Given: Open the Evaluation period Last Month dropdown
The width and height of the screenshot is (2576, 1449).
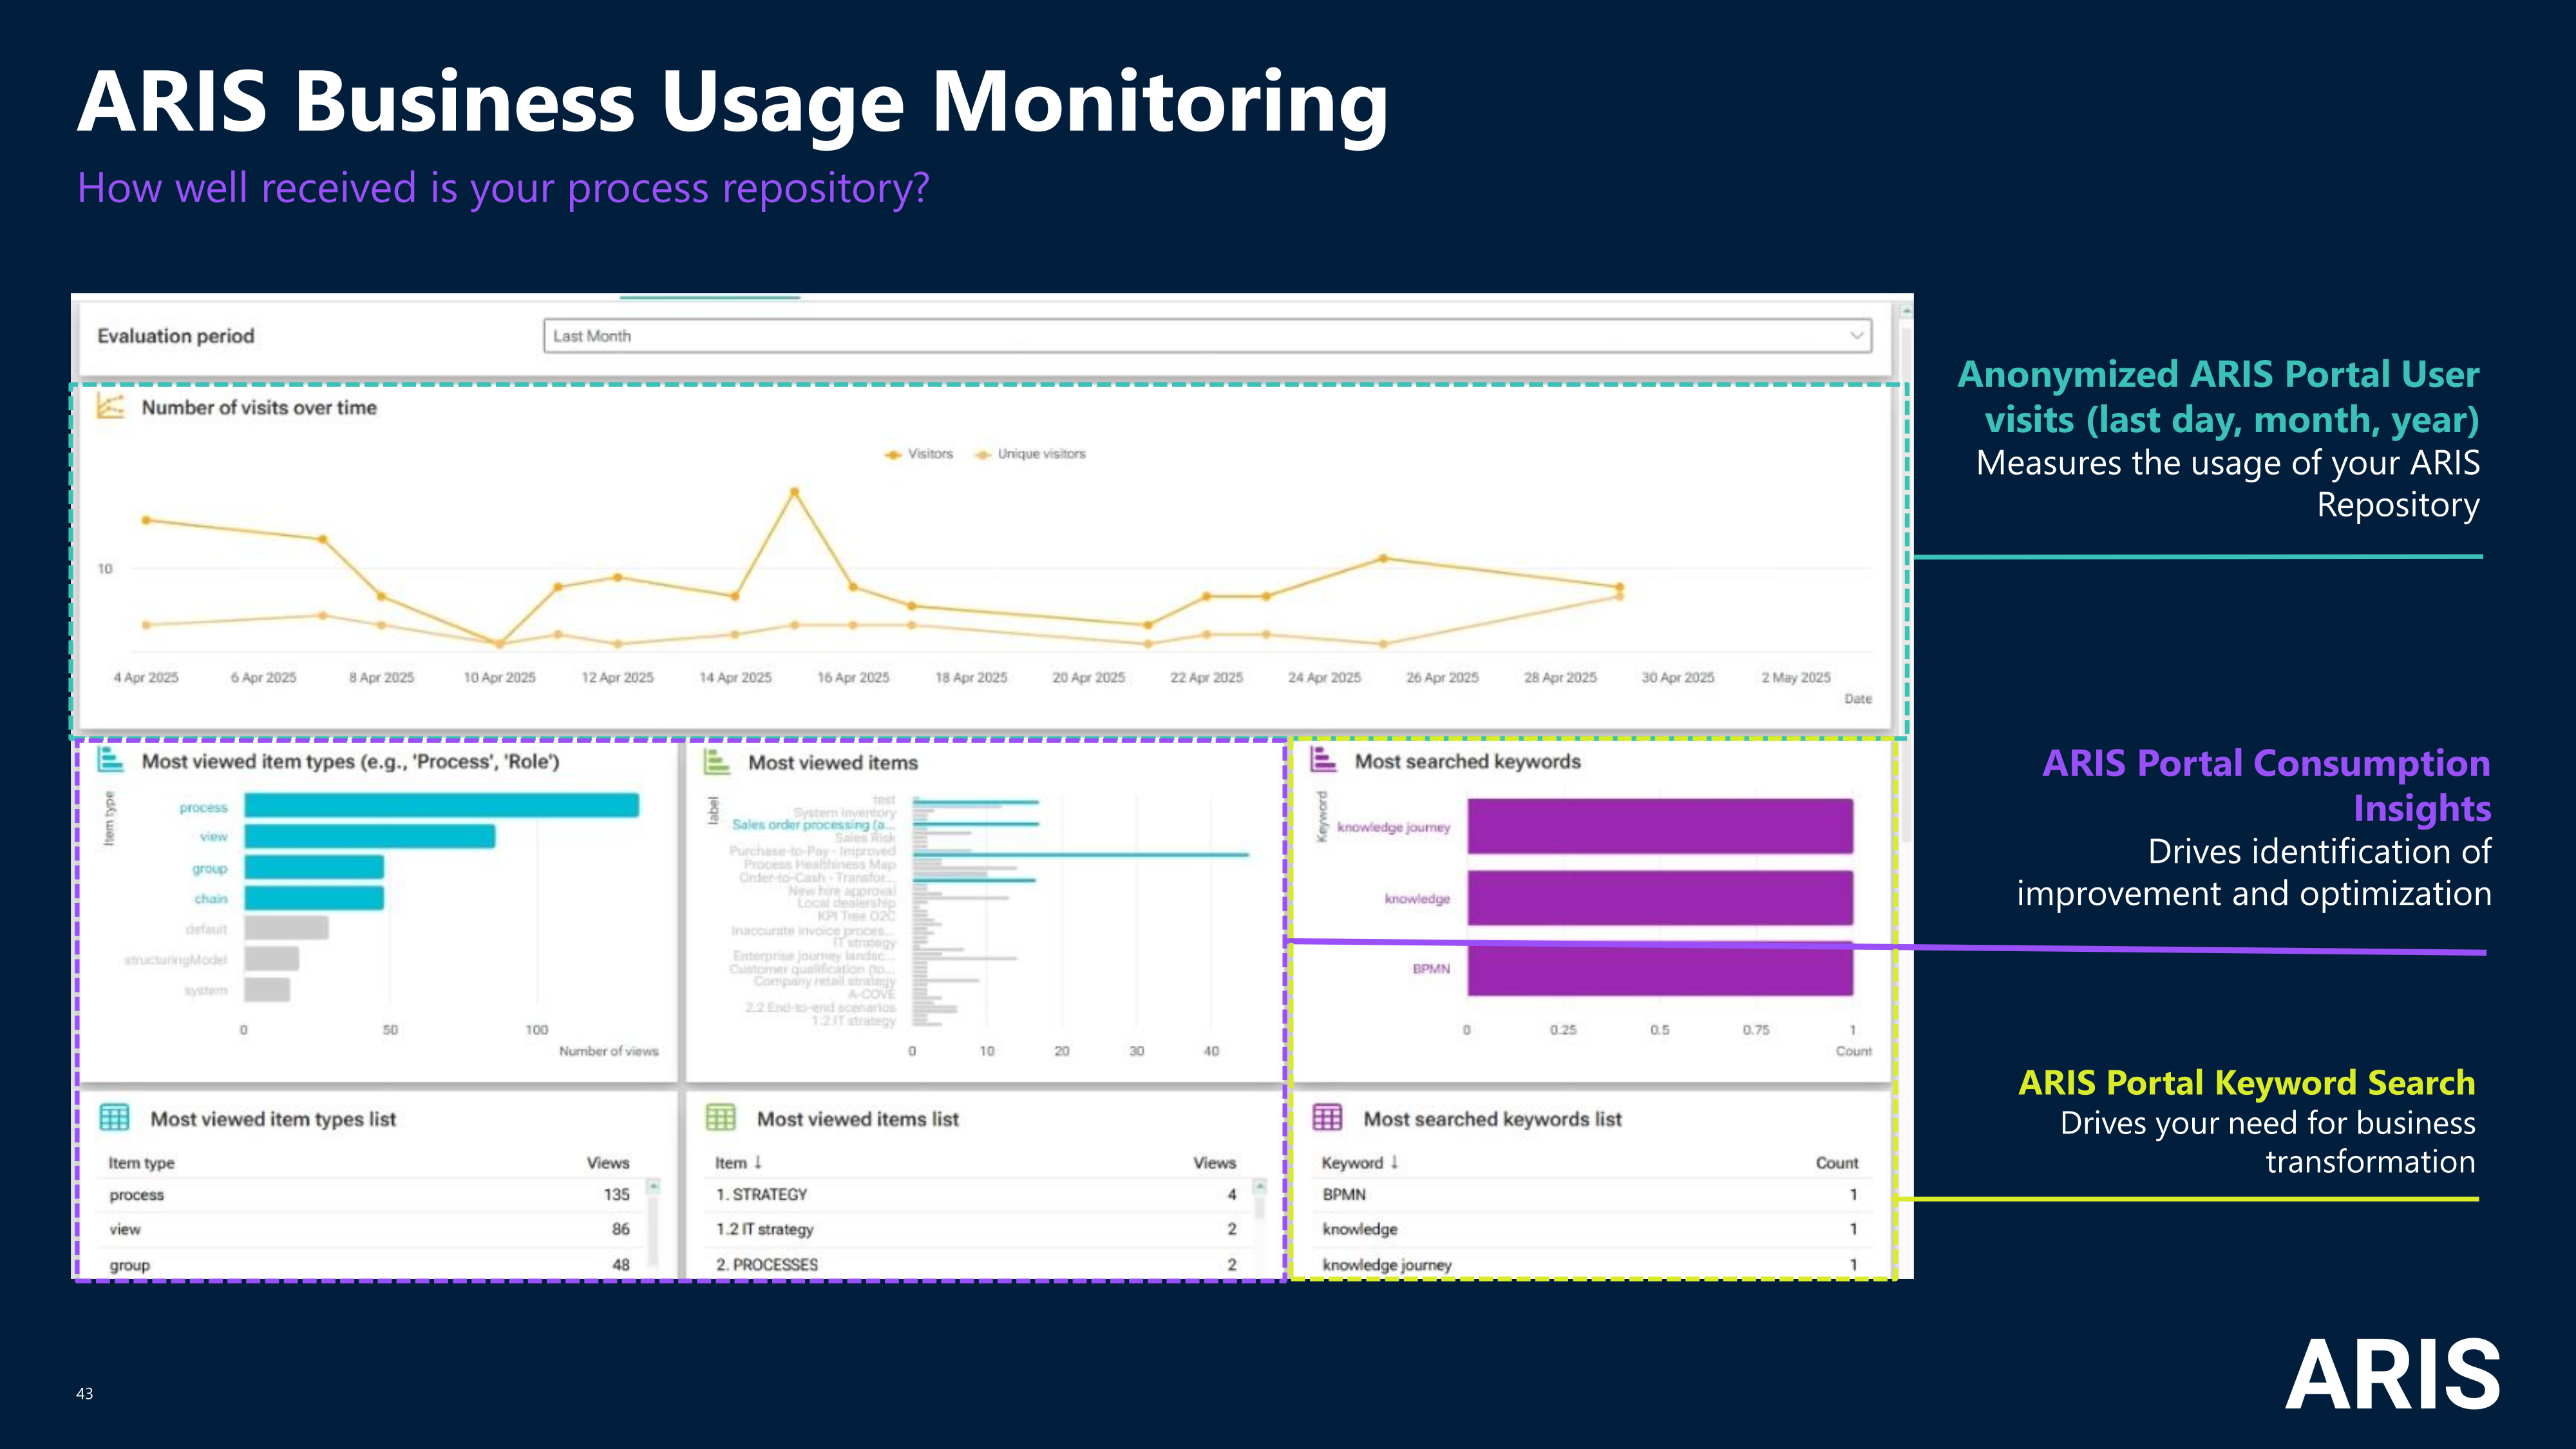Looking at the screenshot, I should (x=1207, y=336).
